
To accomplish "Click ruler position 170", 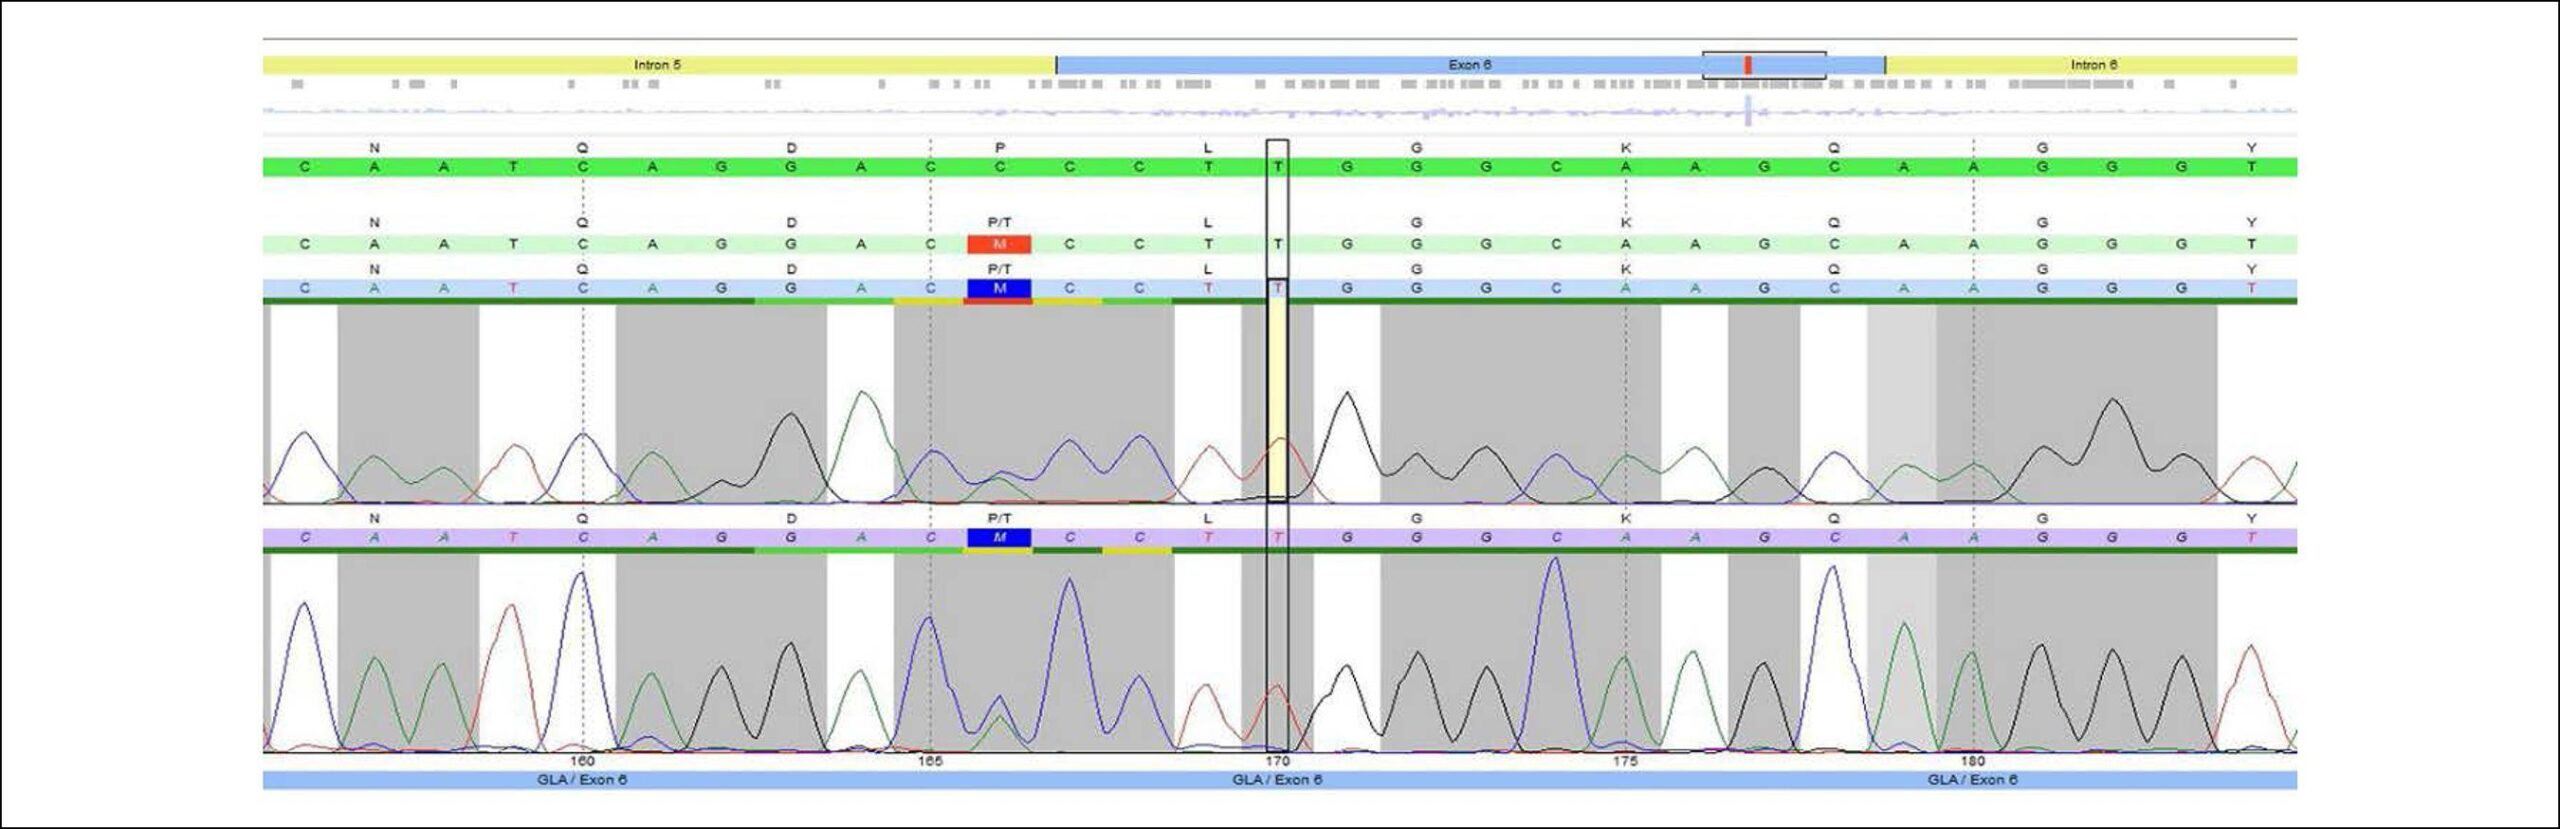I will [x=1277, y=761].
